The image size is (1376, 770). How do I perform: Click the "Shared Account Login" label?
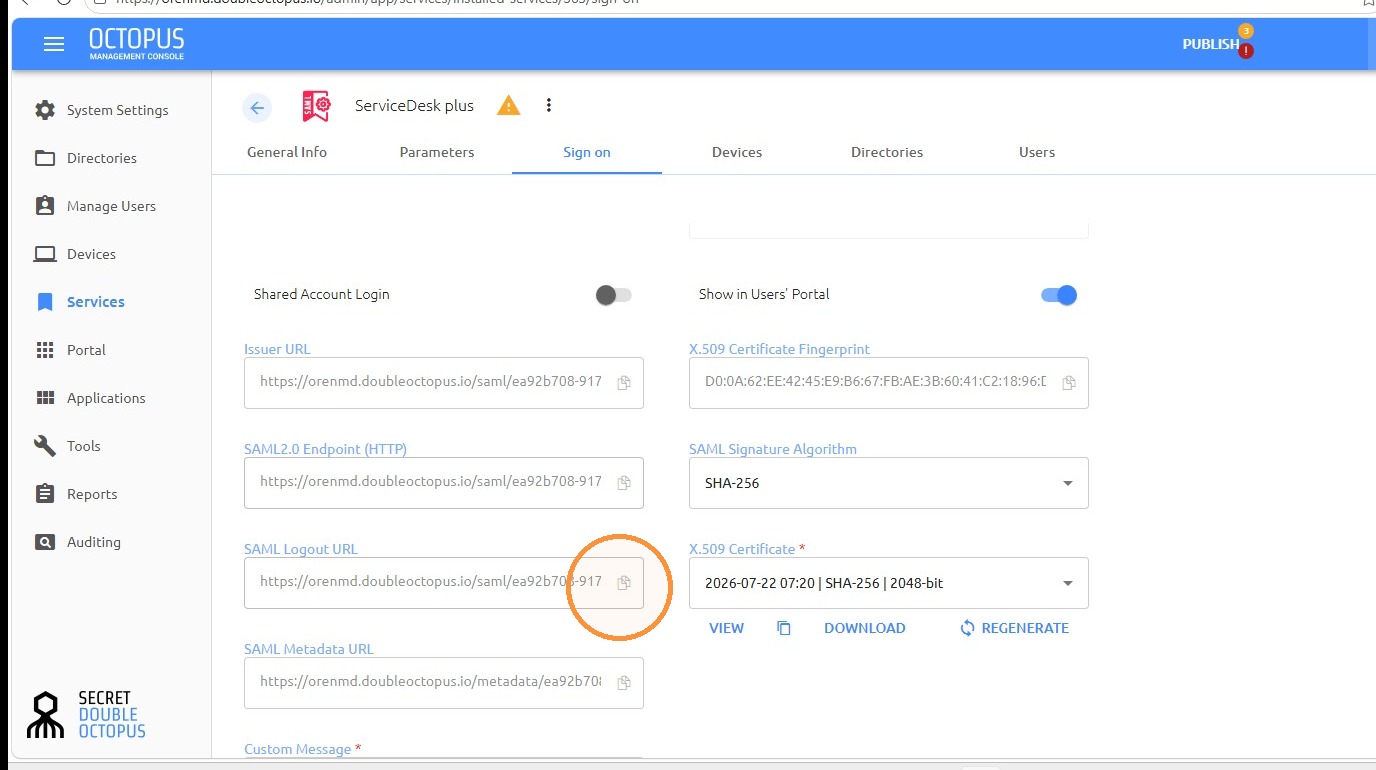[322, 295]
